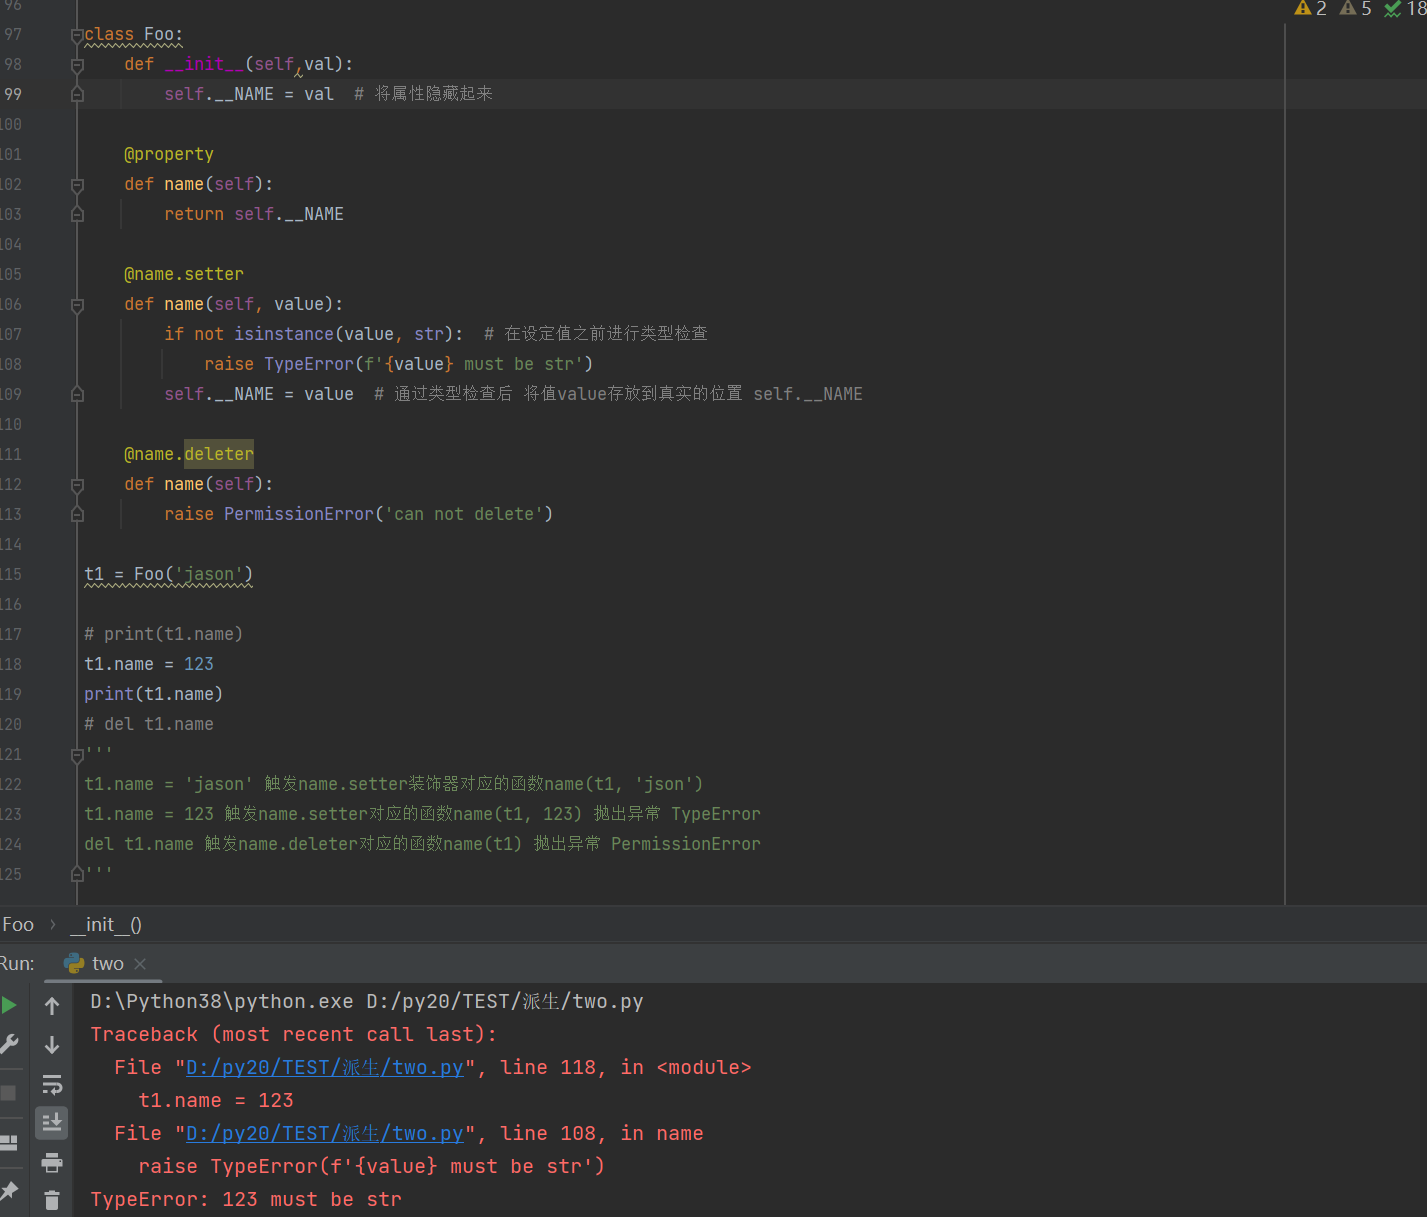
Task: Click the Foo breadcrumb
Action: [18, 925]
